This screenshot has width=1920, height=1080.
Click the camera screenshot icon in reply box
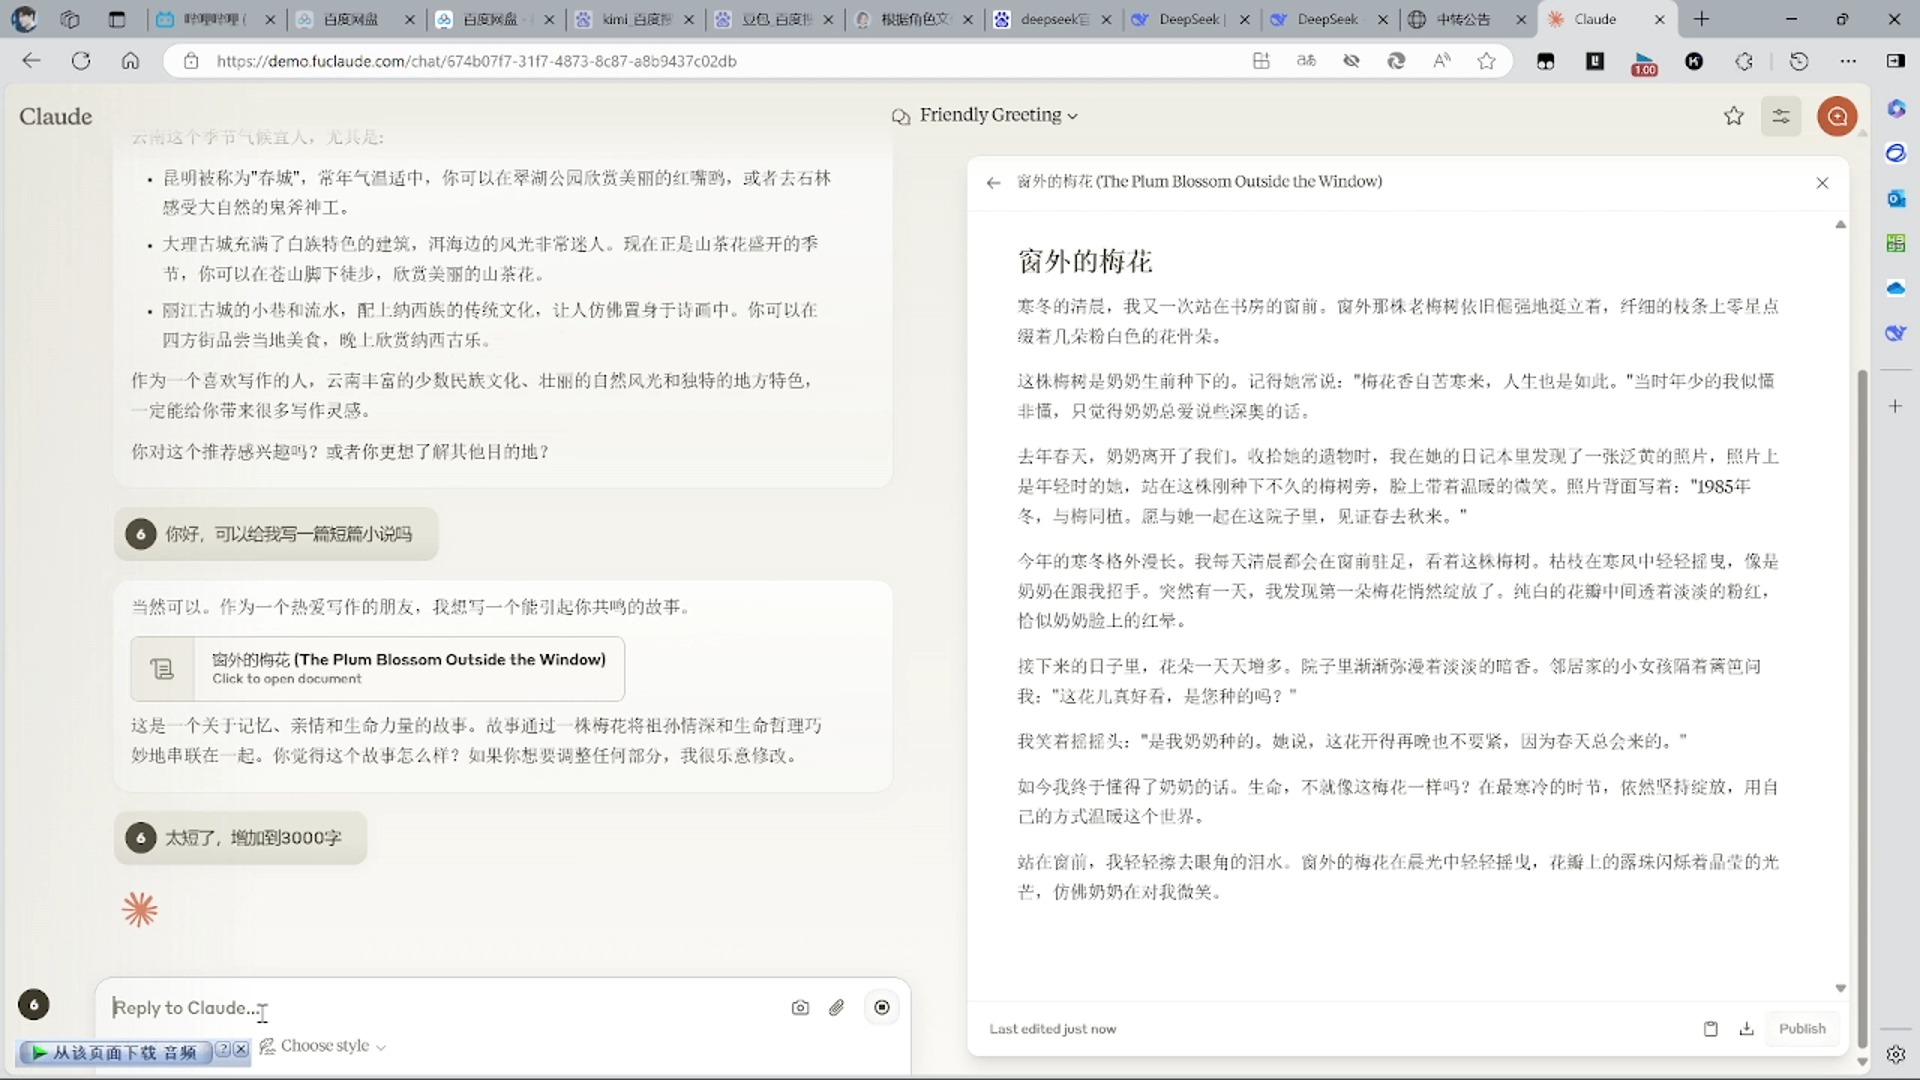(x=800, y=1007)
